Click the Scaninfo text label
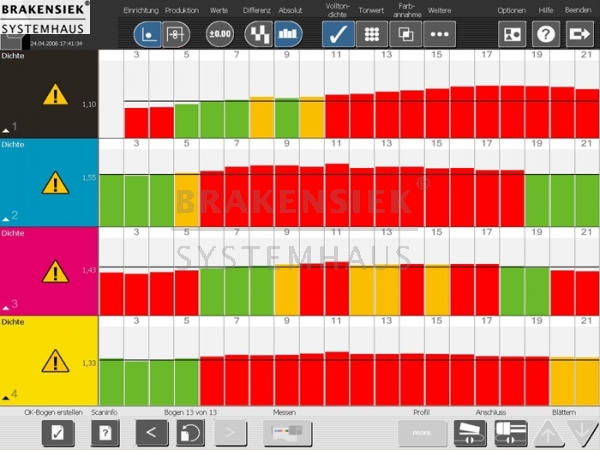Image resolution: width=600 pixels, height=450 pixels. tap(104, 412)
